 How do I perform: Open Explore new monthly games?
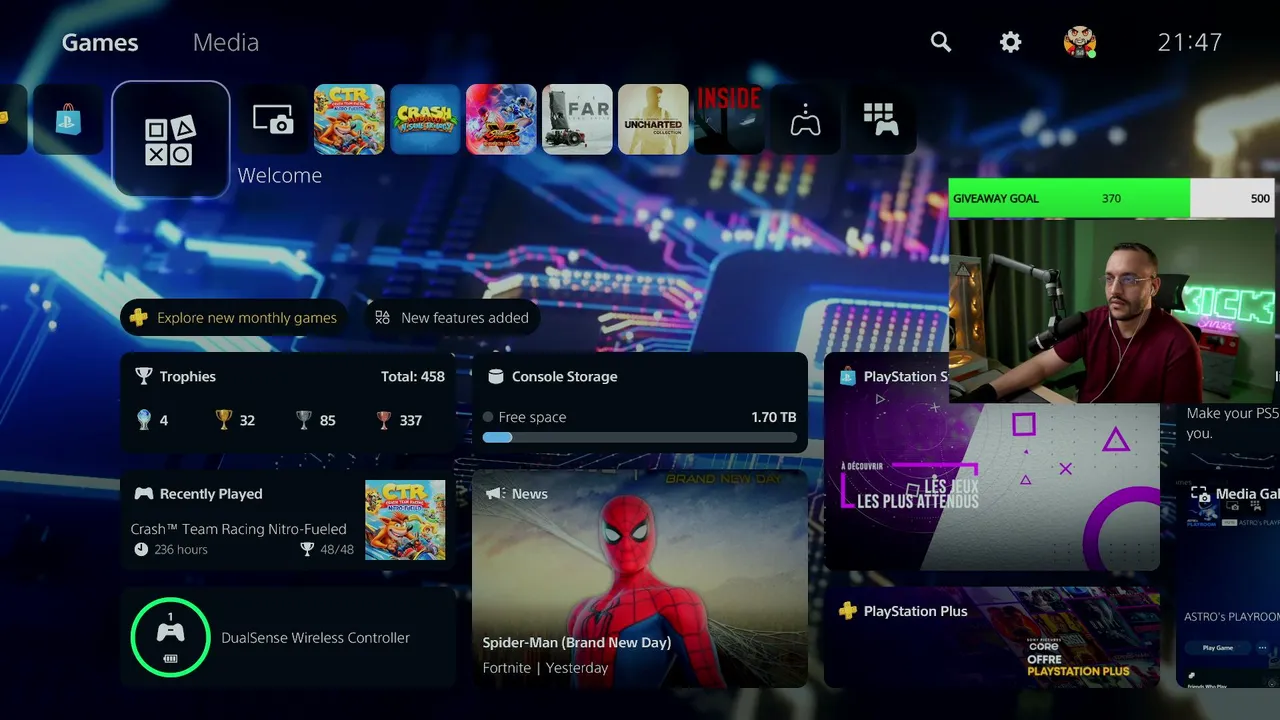[234, 318]
